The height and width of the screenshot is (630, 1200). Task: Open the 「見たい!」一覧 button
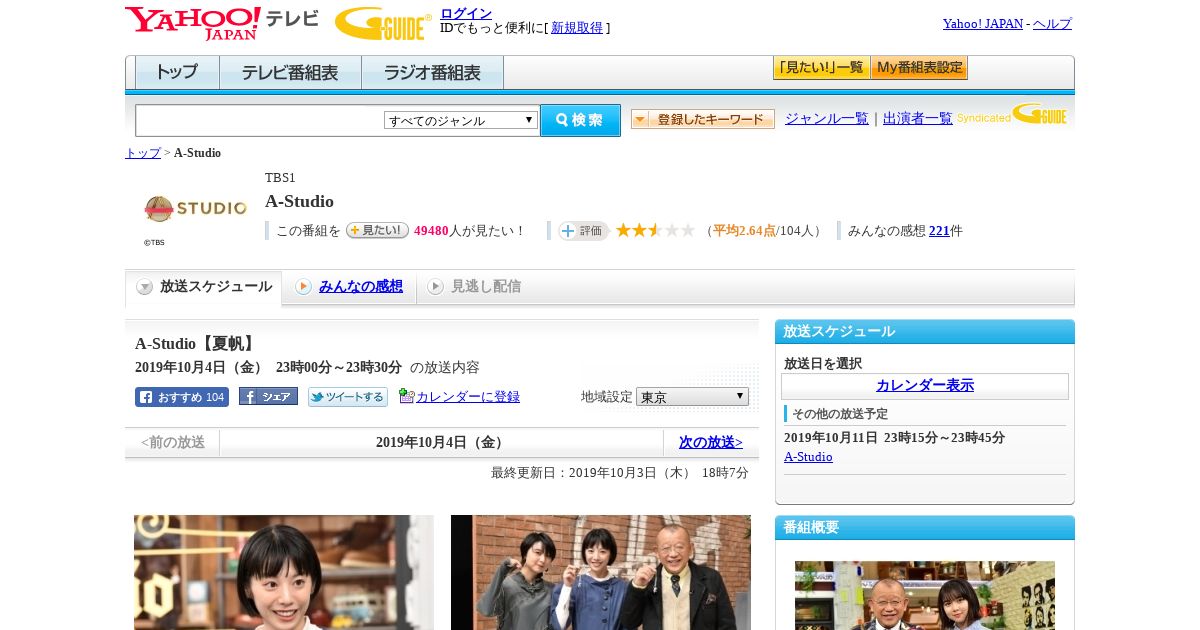(822, 68)
